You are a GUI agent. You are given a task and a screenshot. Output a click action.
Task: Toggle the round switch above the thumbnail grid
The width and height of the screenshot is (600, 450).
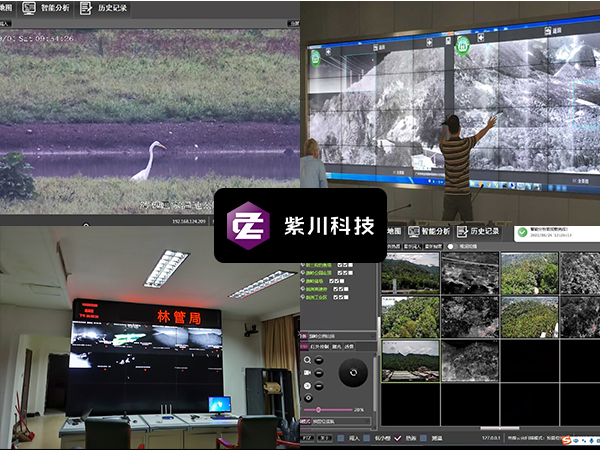(451, 246)
